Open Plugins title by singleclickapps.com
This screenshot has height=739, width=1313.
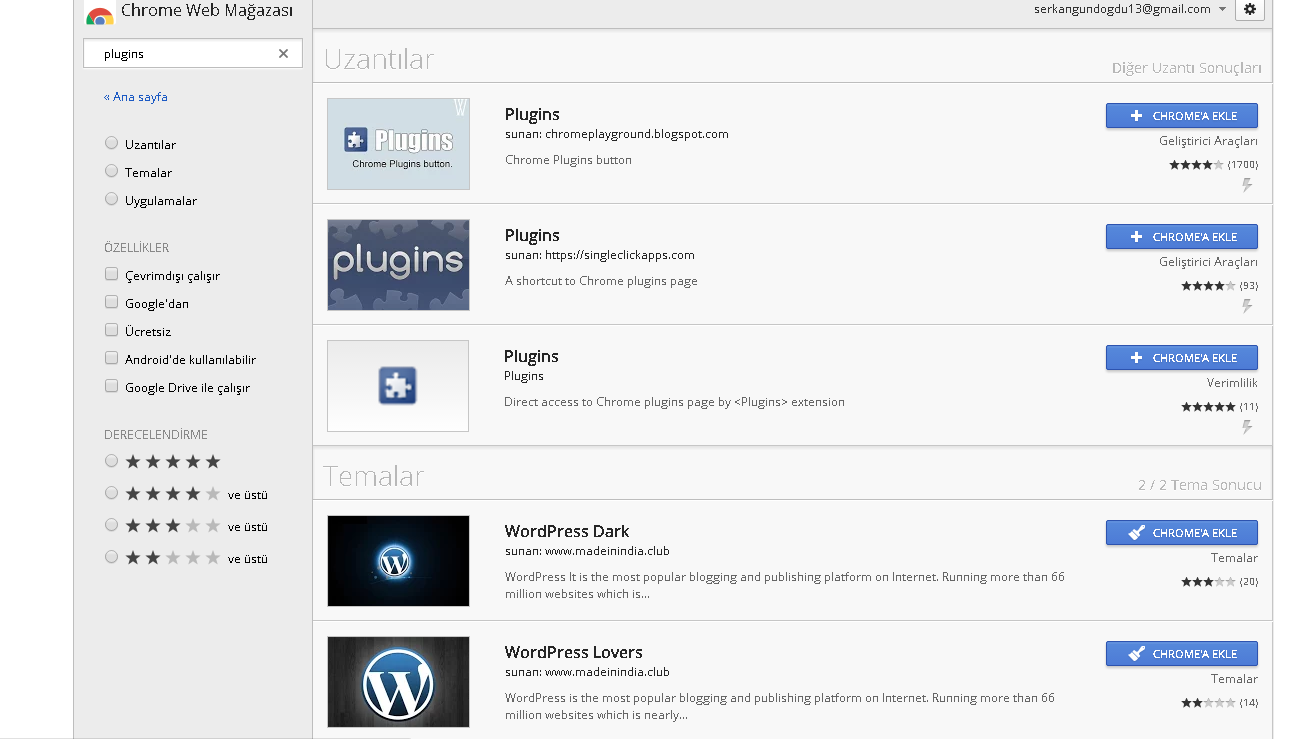532,235
